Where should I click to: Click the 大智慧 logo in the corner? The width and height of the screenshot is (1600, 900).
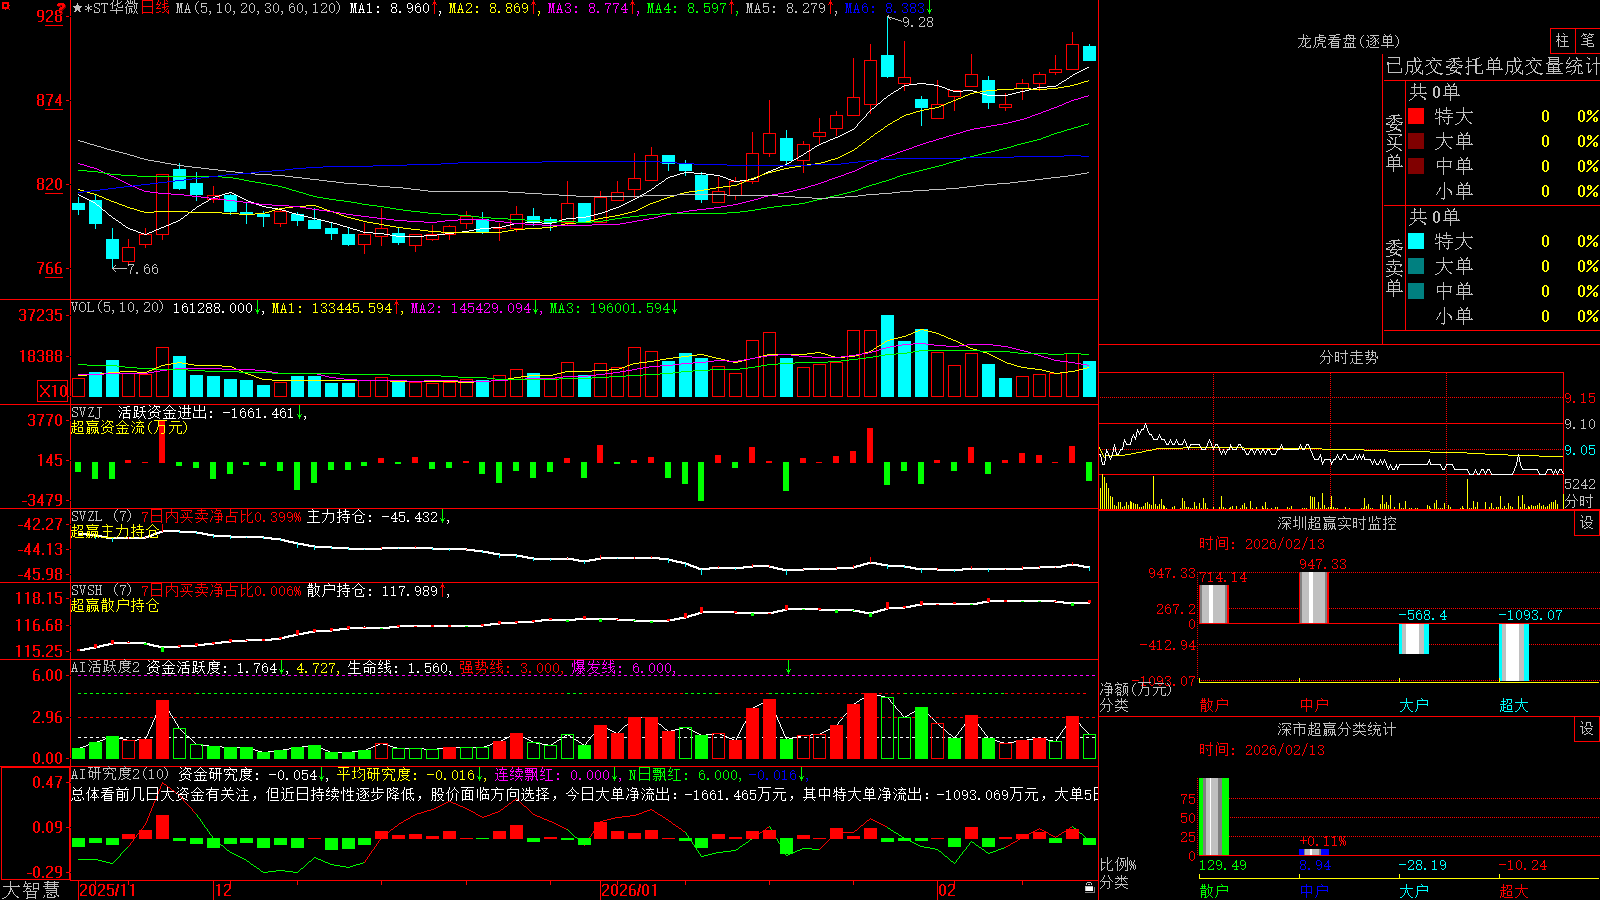coord(31,889)
